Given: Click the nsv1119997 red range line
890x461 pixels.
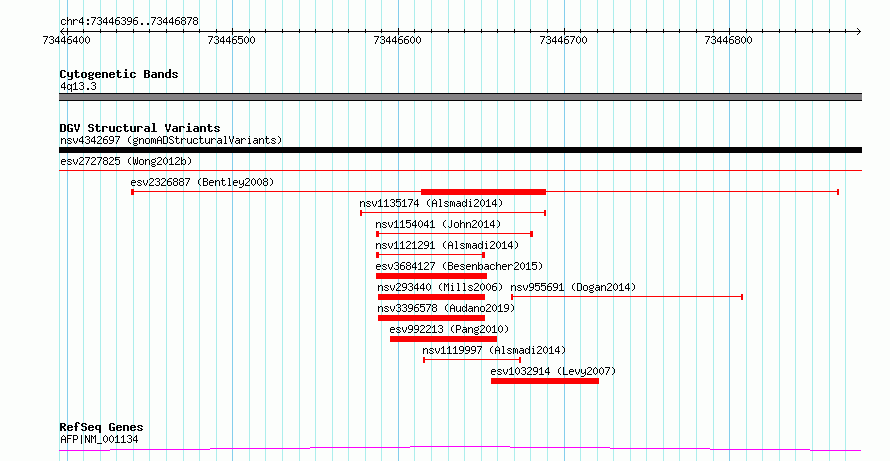Looking at the screenshot, I should 472,360.
